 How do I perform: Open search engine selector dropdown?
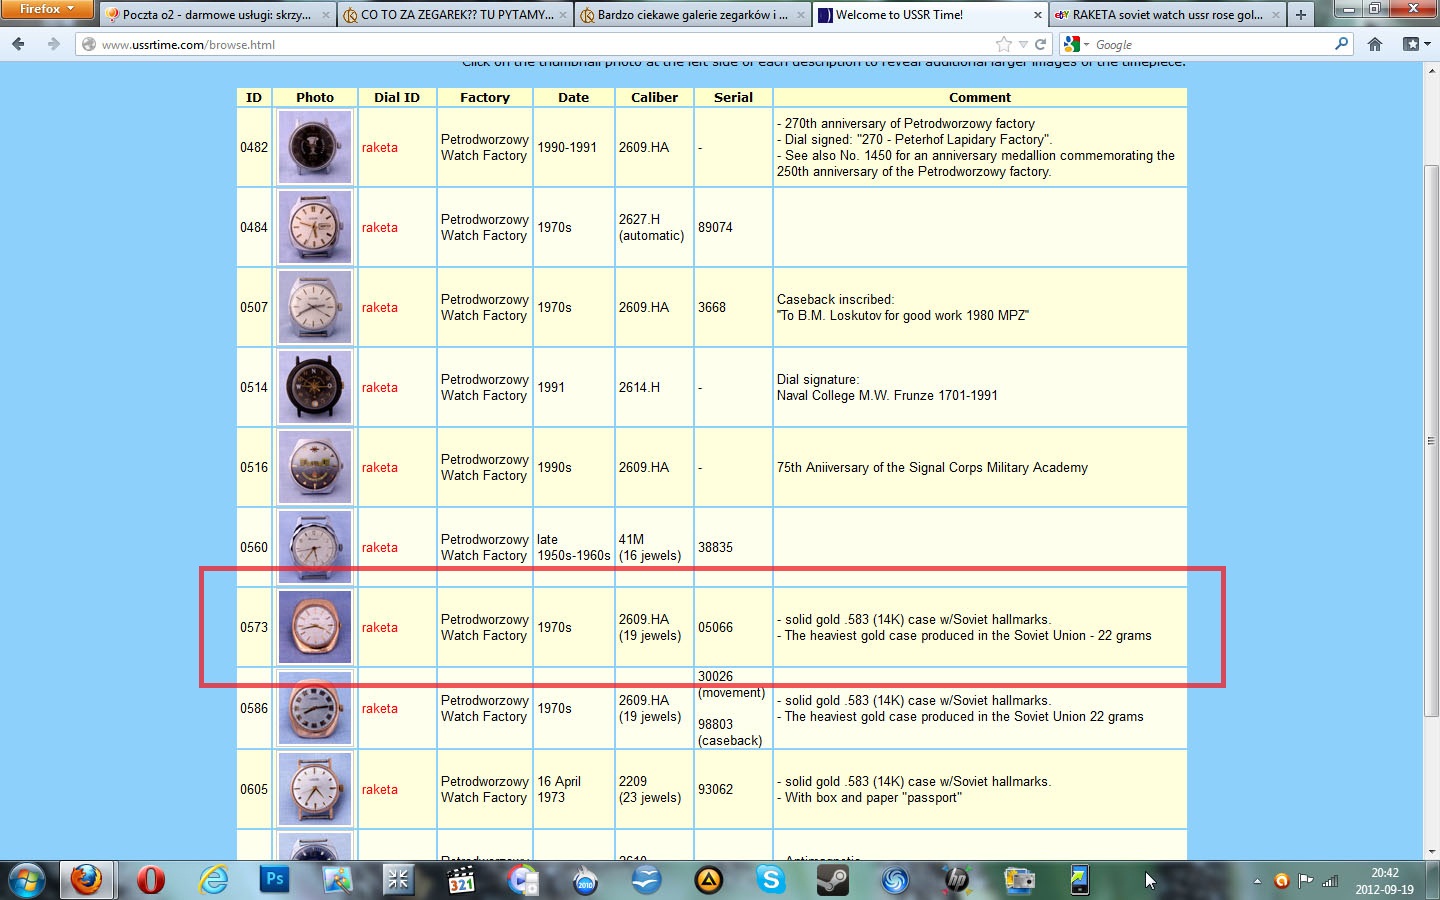pos(1076,45)
